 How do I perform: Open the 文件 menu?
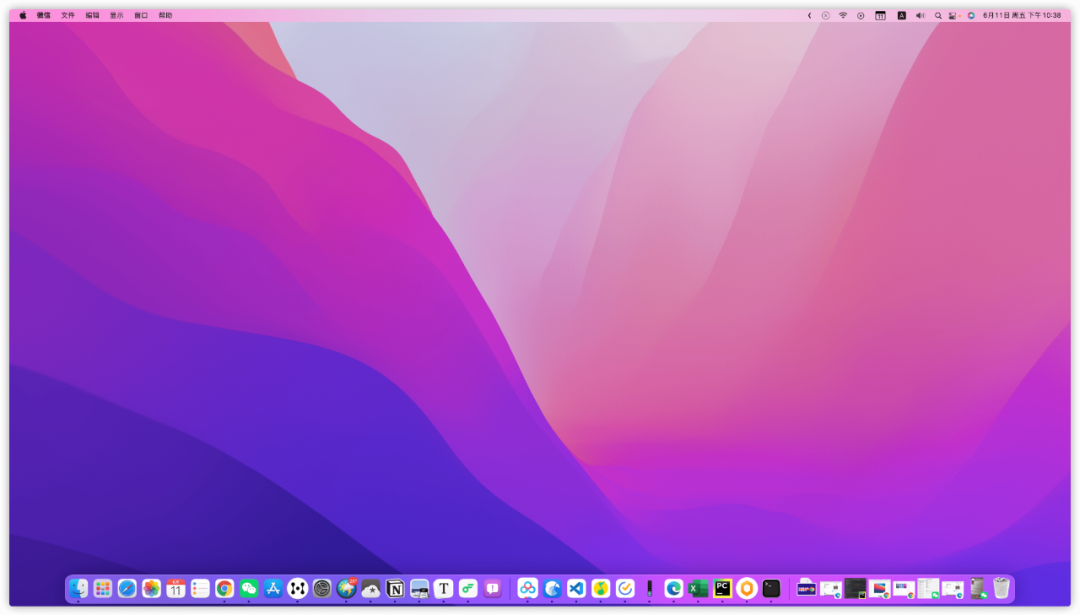68,15
